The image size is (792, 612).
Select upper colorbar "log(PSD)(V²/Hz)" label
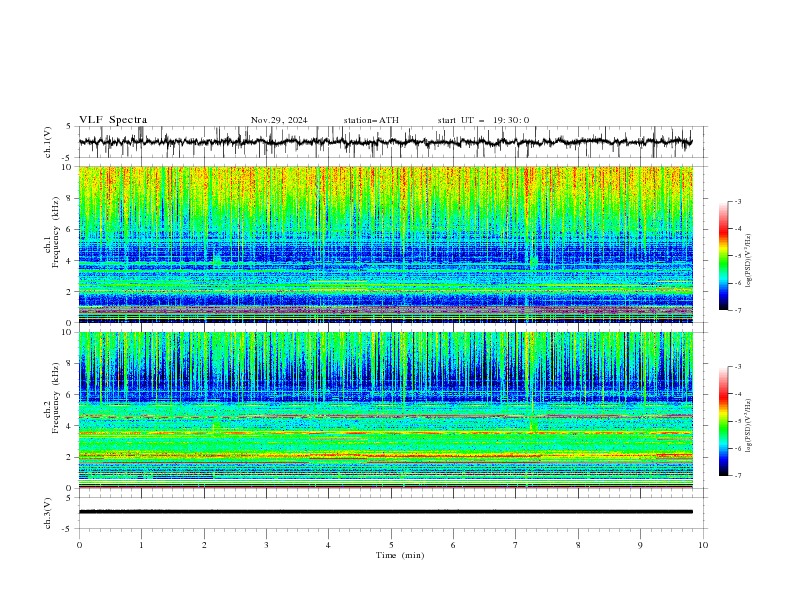[x=748, y=261]
